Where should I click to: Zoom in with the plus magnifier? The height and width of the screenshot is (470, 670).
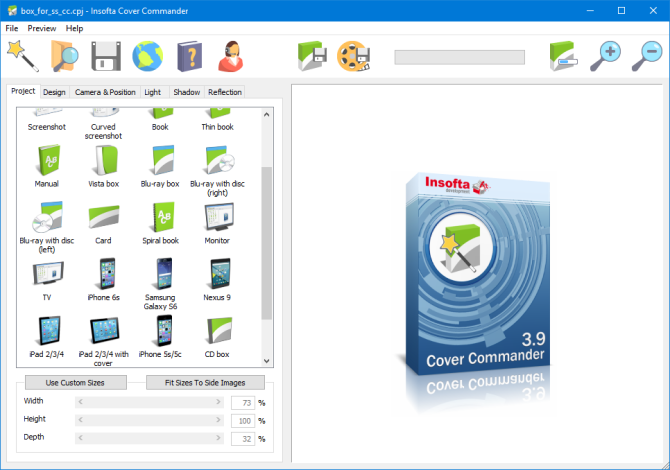tap(605, 56)
